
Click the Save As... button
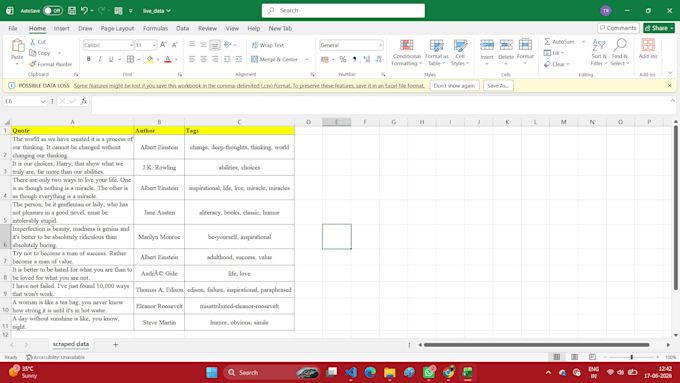coord(498,85)
